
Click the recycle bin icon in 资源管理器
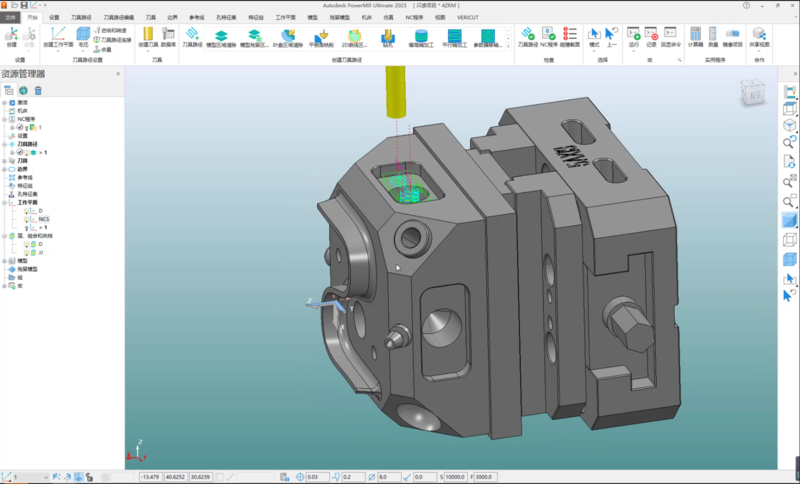click(37, 90)
